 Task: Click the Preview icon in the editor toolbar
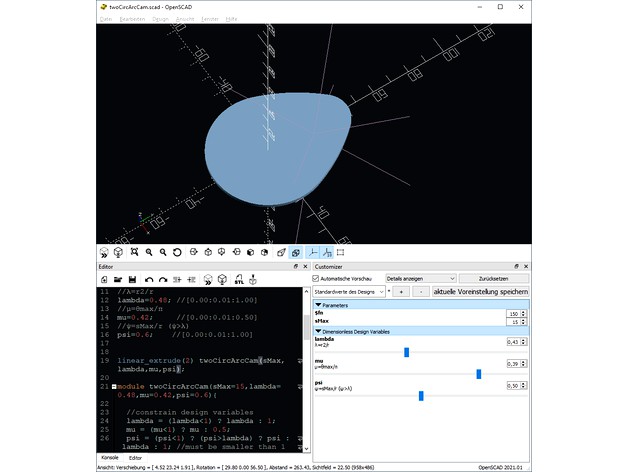(x=208, y=280)
